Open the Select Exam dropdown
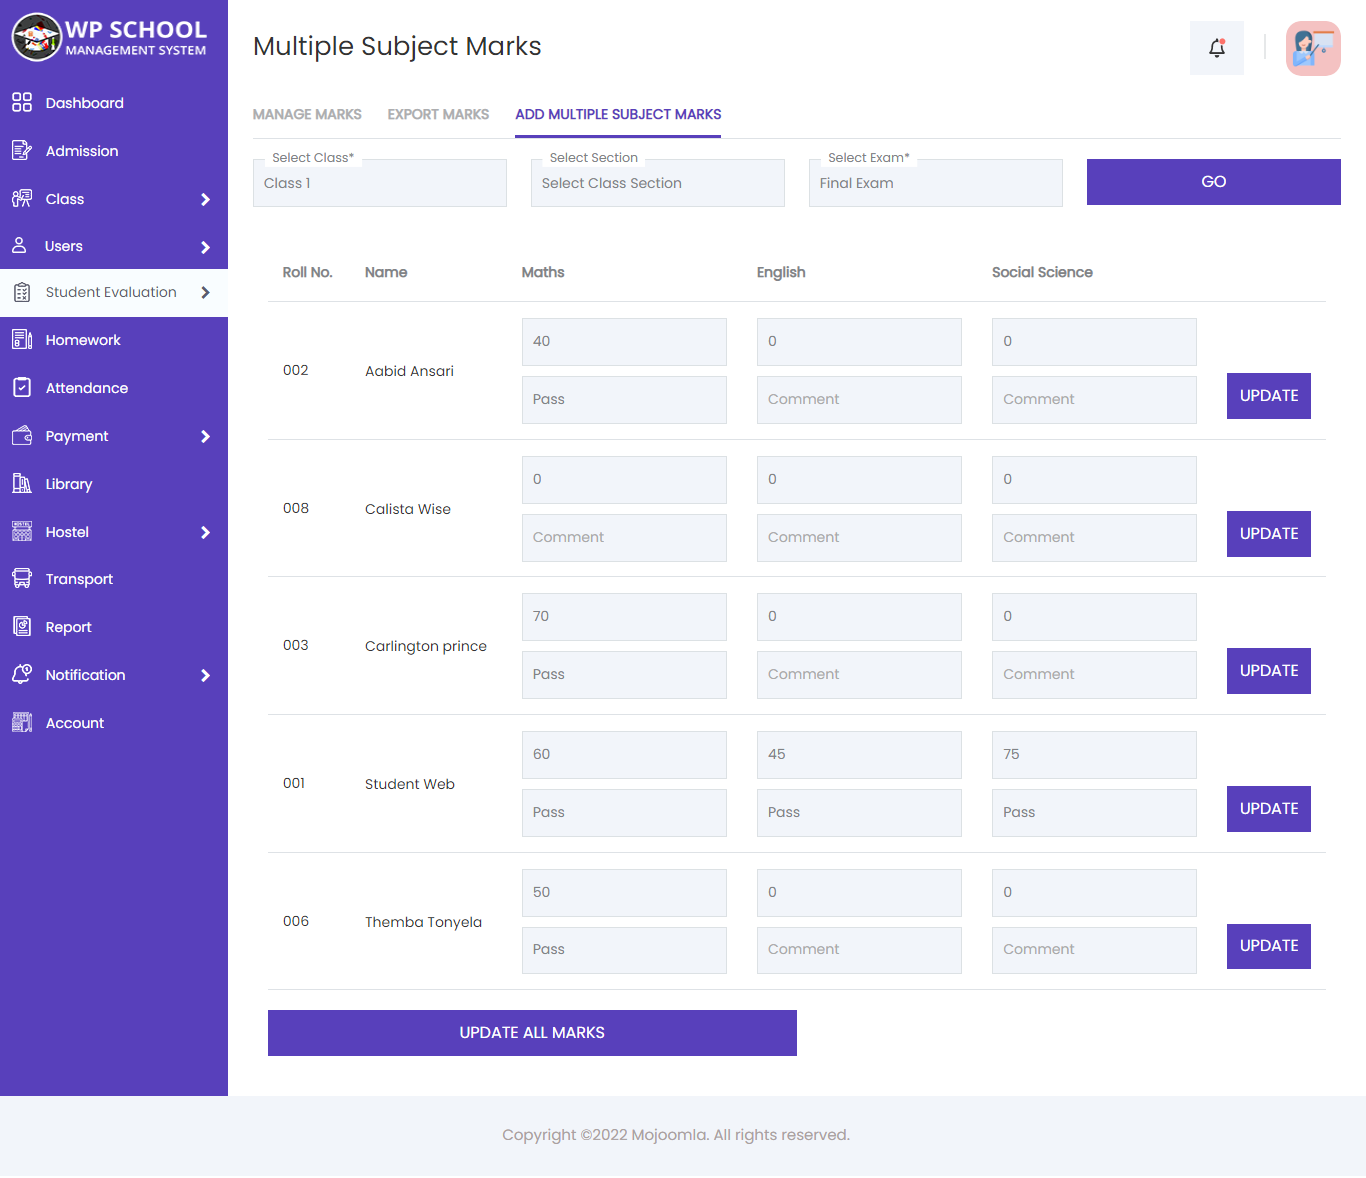This screenshot has width=1366, height=1178. click(935, 183)
